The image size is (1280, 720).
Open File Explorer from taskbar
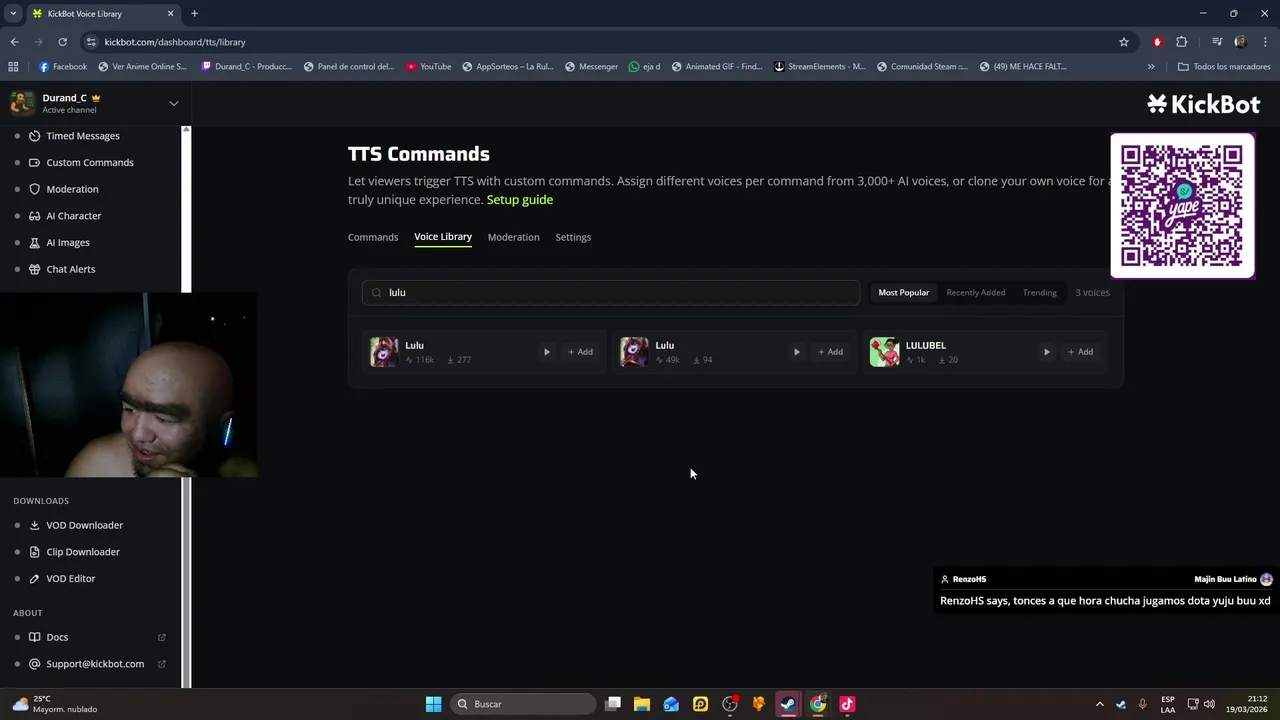[642, 704]
